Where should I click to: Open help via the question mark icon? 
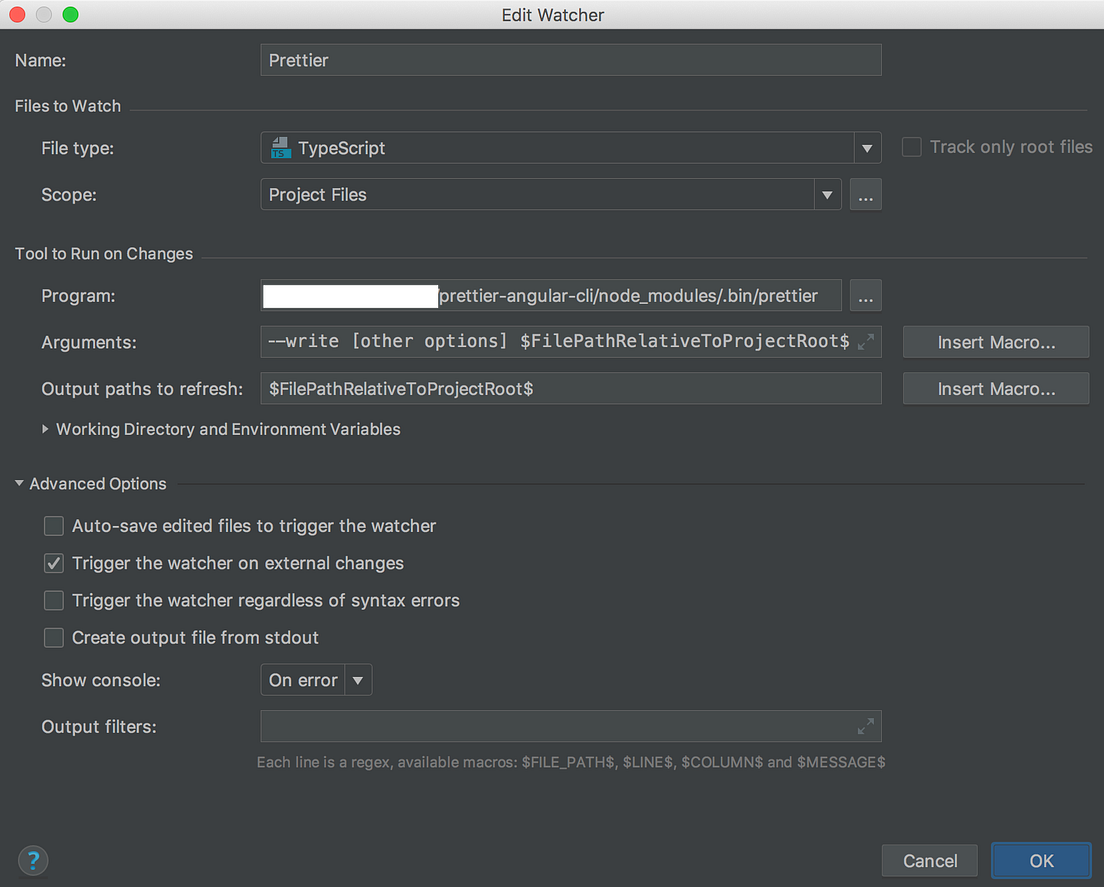[33, 860]
